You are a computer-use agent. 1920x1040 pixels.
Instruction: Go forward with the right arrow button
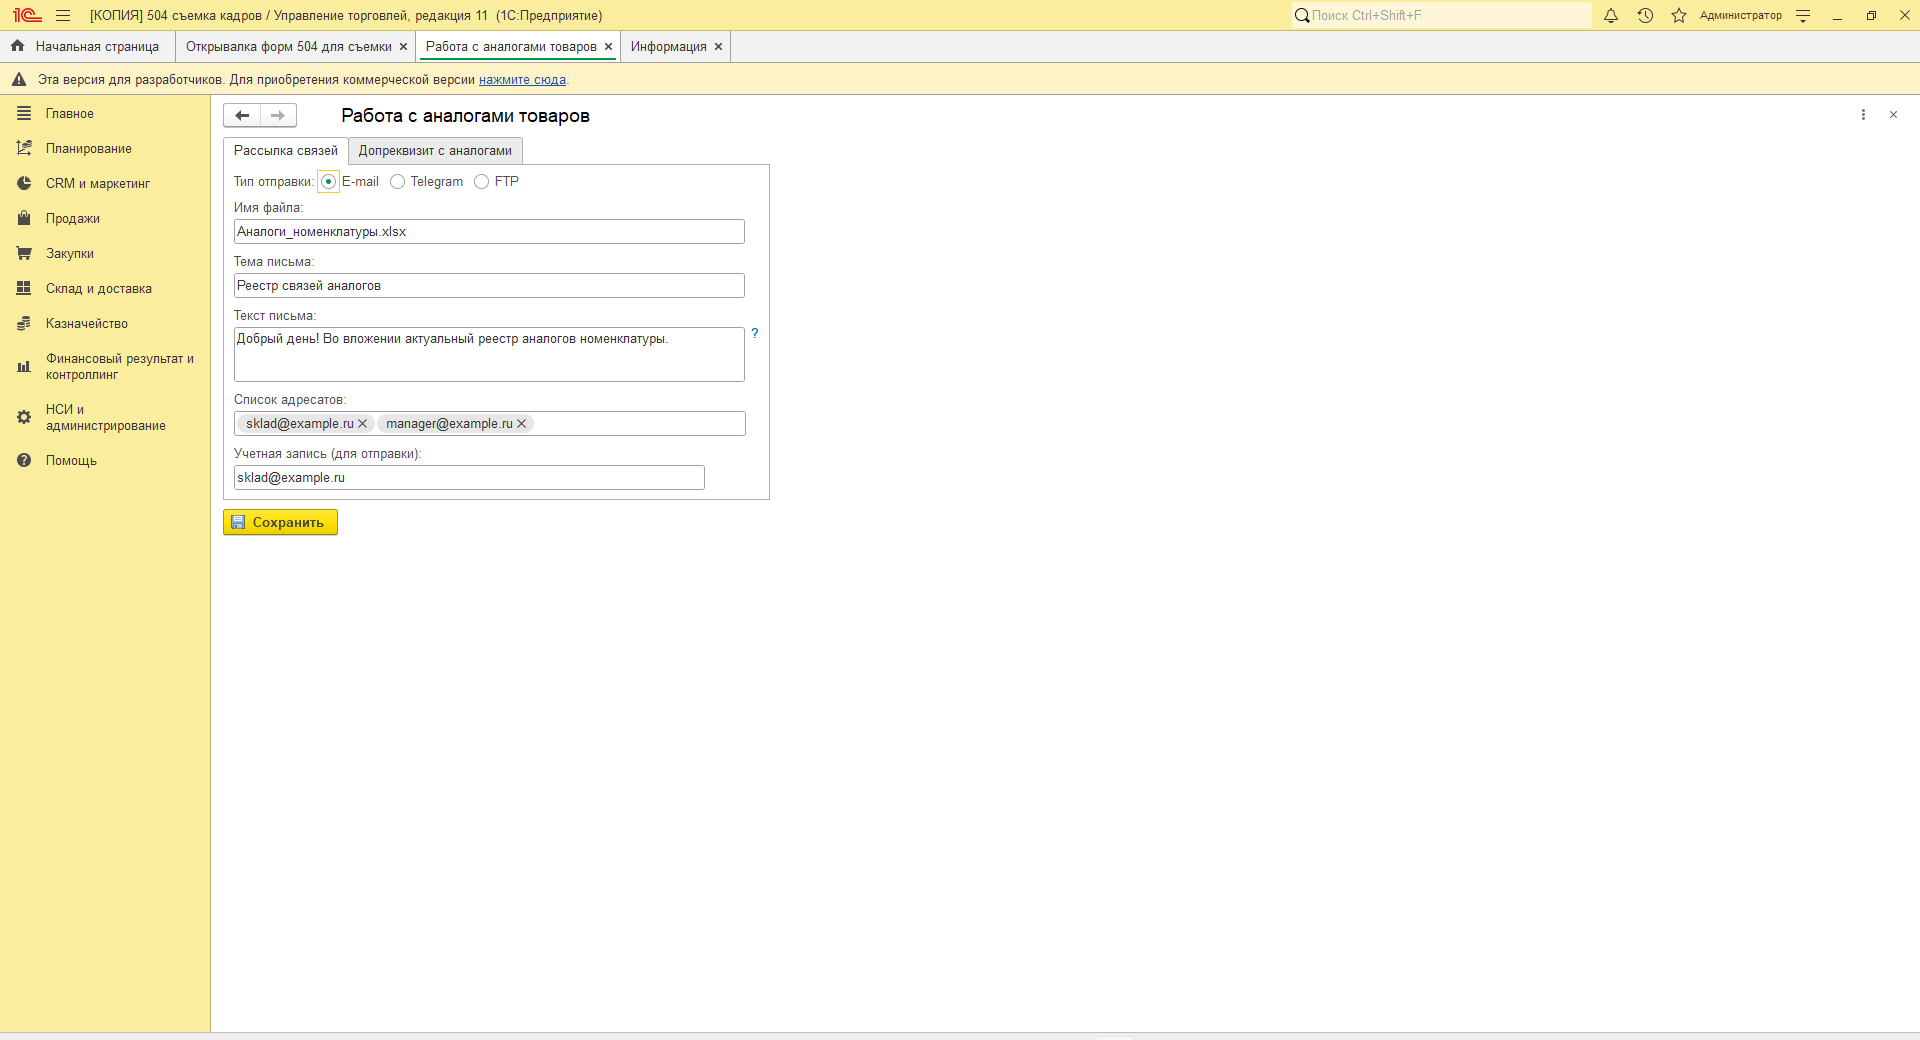[x=278, y=116]
